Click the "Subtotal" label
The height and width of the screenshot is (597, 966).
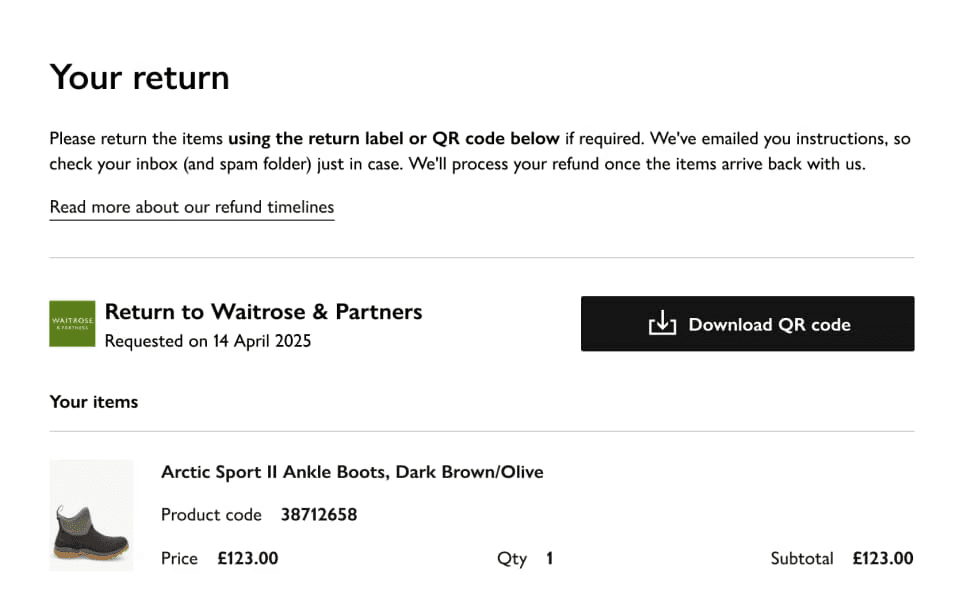[x=801, y=558]
